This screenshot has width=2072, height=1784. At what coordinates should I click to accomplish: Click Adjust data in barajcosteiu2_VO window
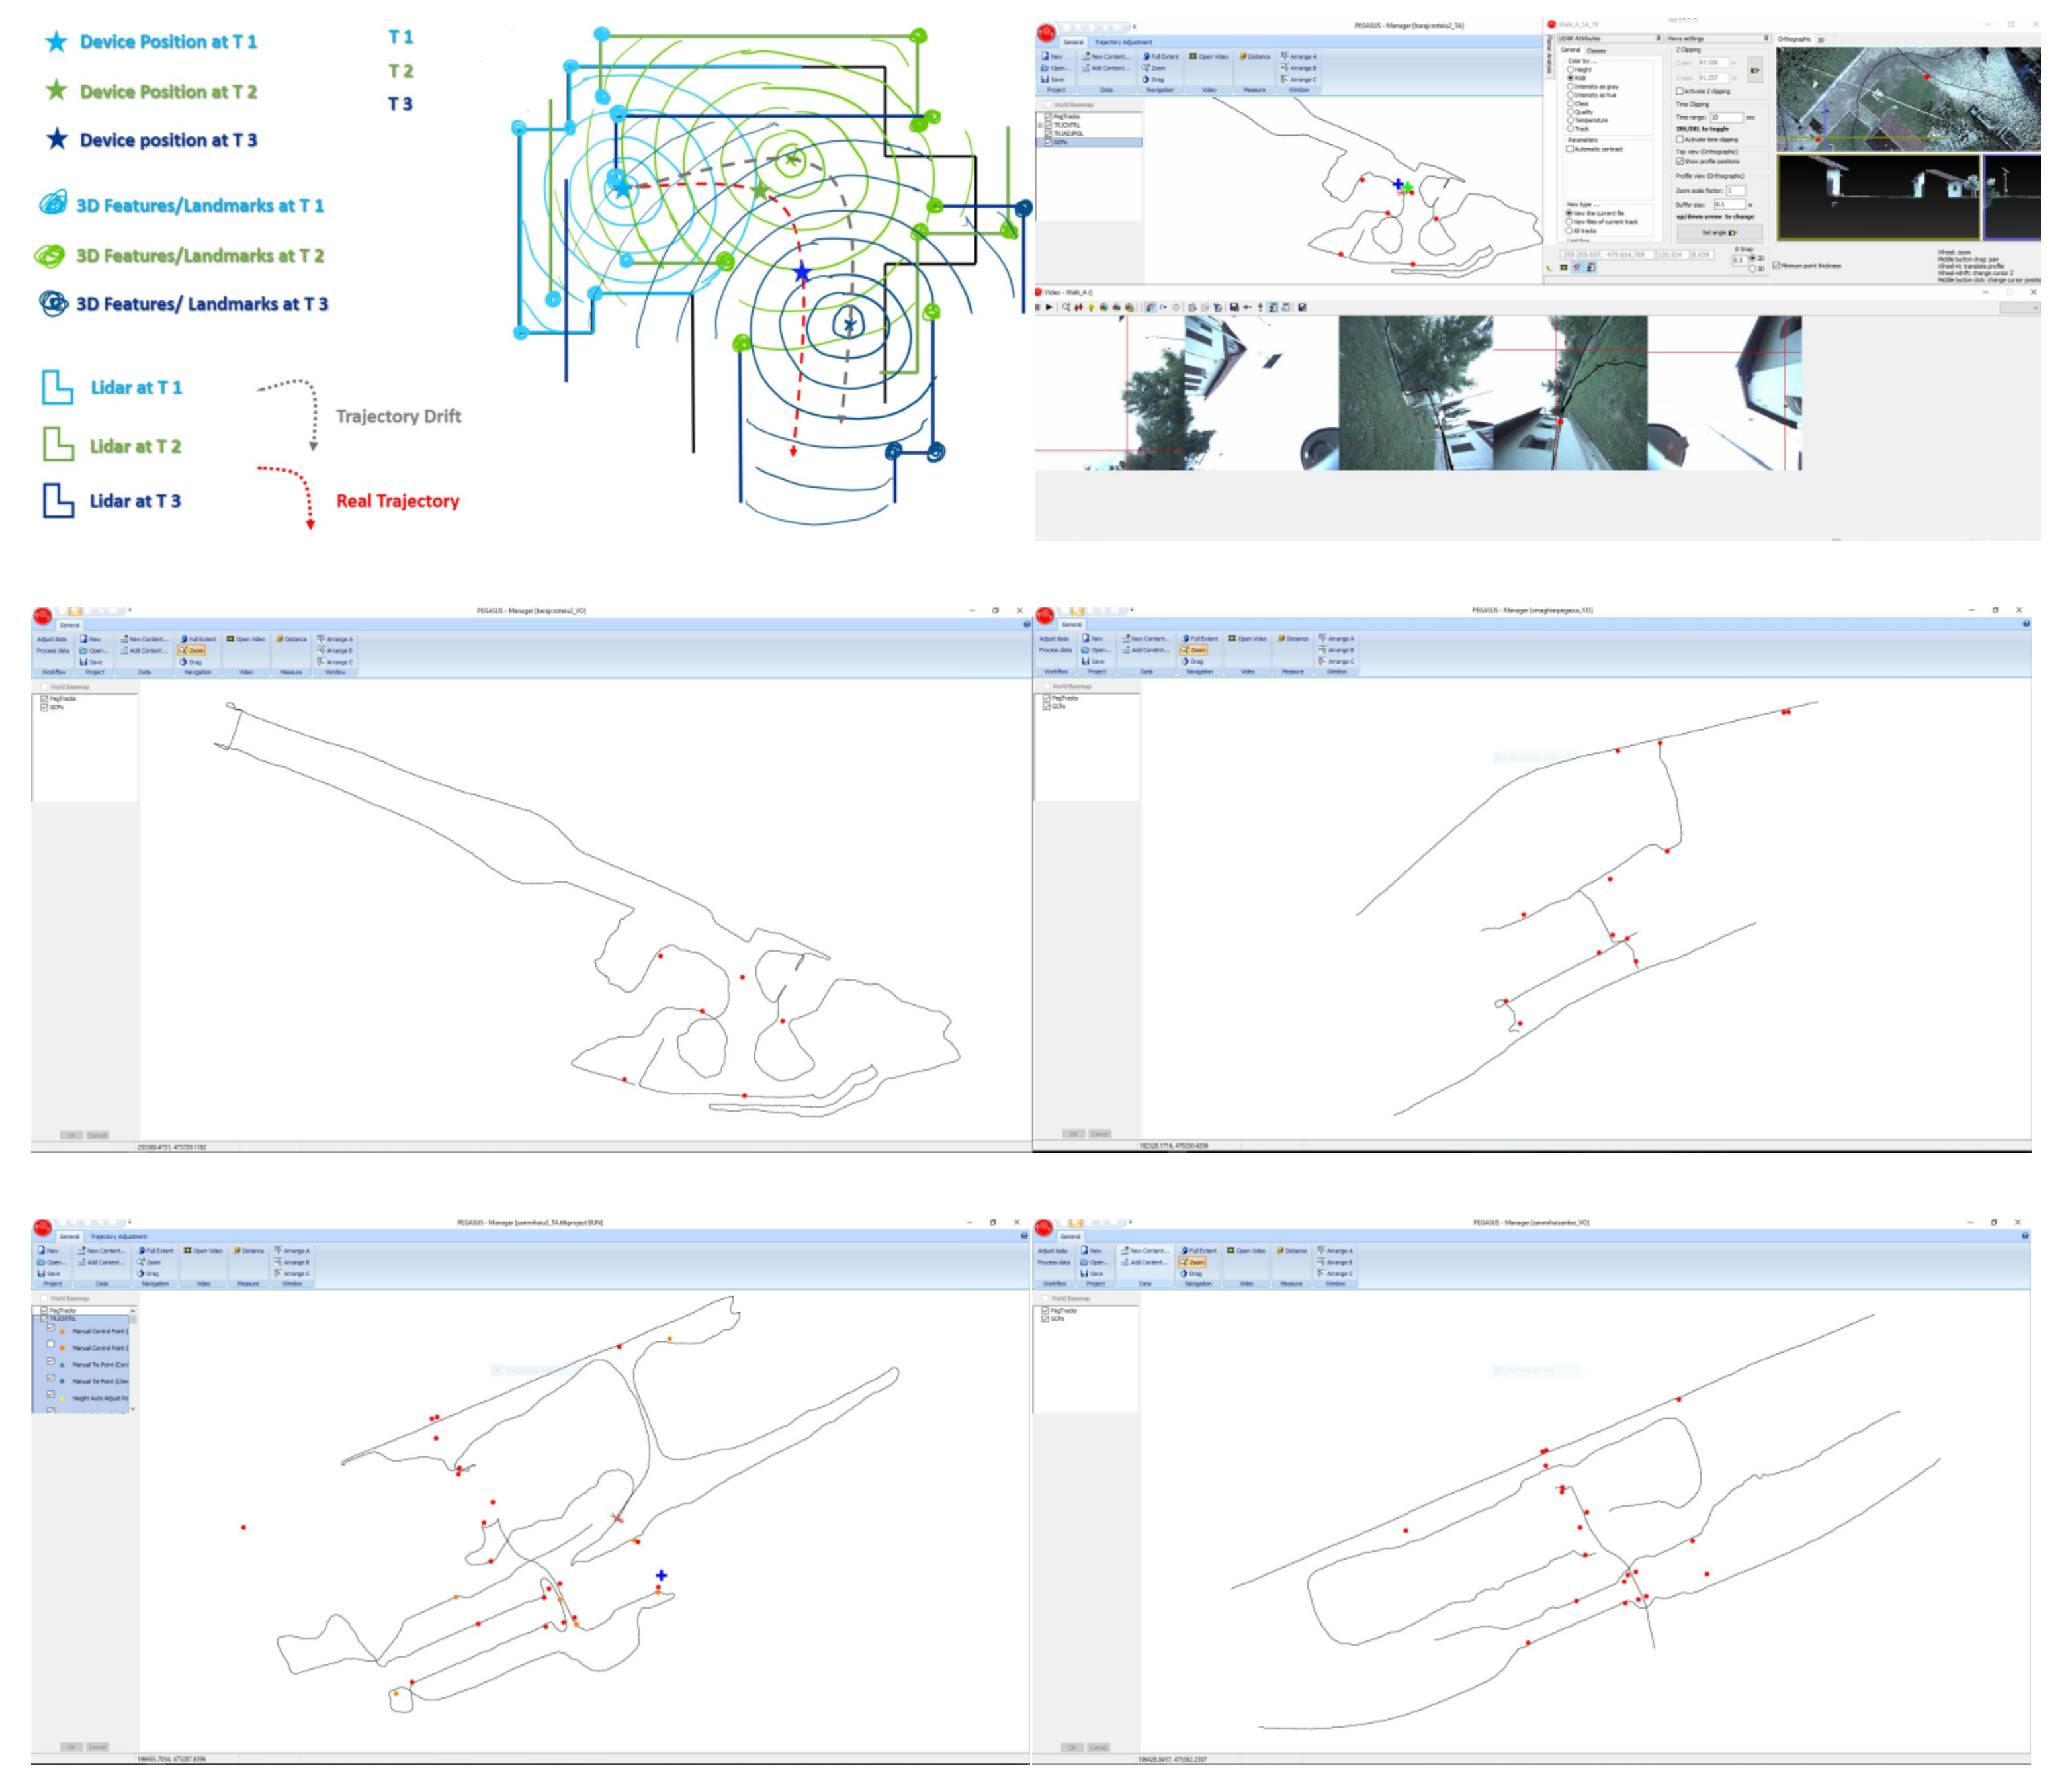[51, 638]
